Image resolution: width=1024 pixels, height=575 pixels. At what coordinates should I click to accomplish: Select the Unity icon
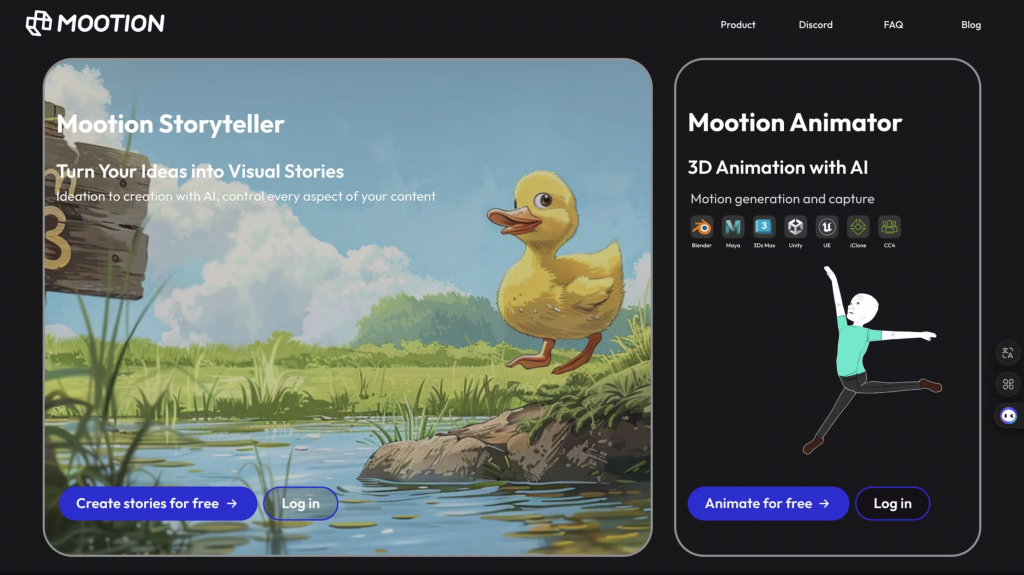click(795, 227)
